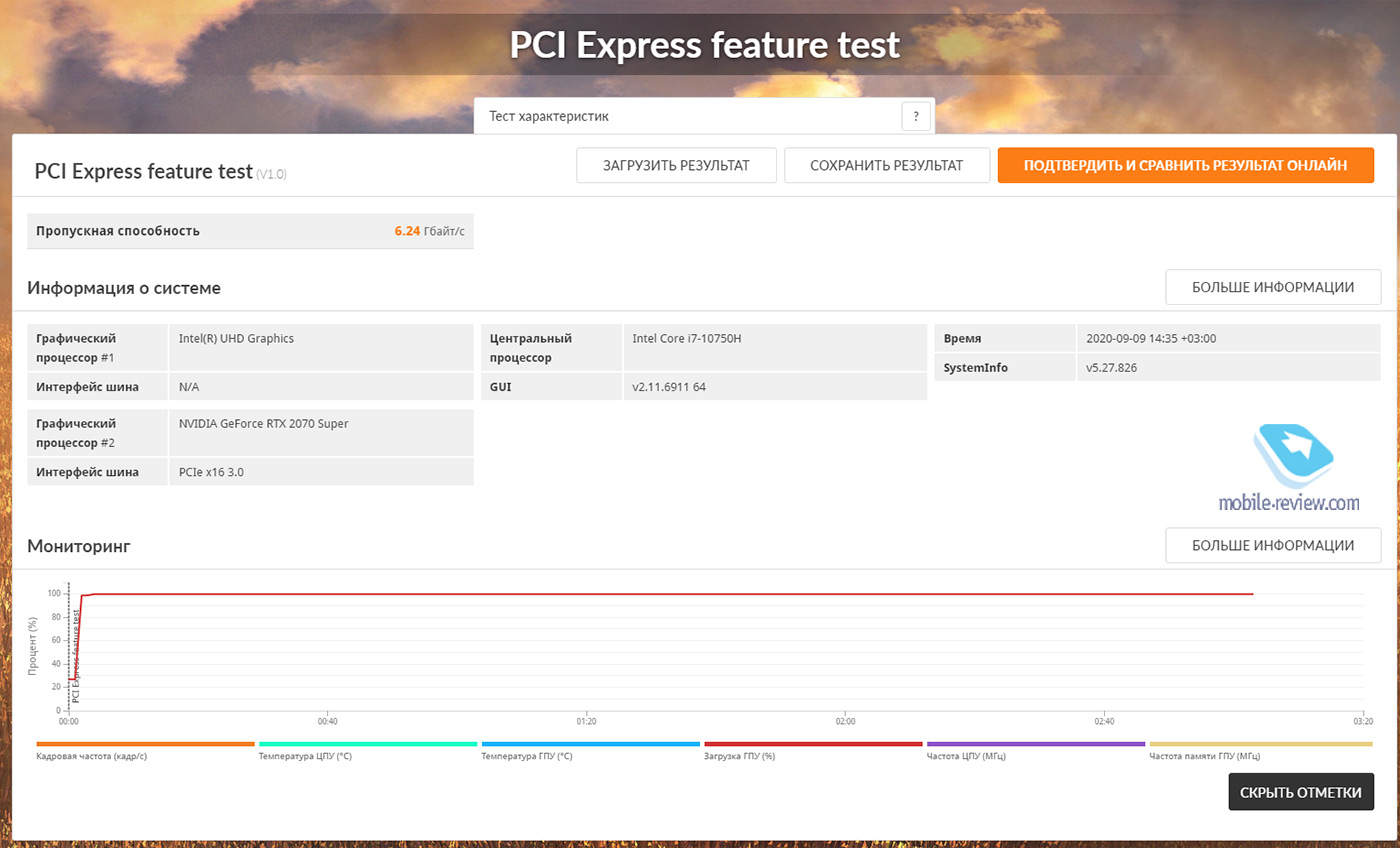Toggle Частота памяти ГПУ yellow legend swatch
The width and height of the screenshot is (1400, 848).
pyautogui.click(x=1259, y=744)
